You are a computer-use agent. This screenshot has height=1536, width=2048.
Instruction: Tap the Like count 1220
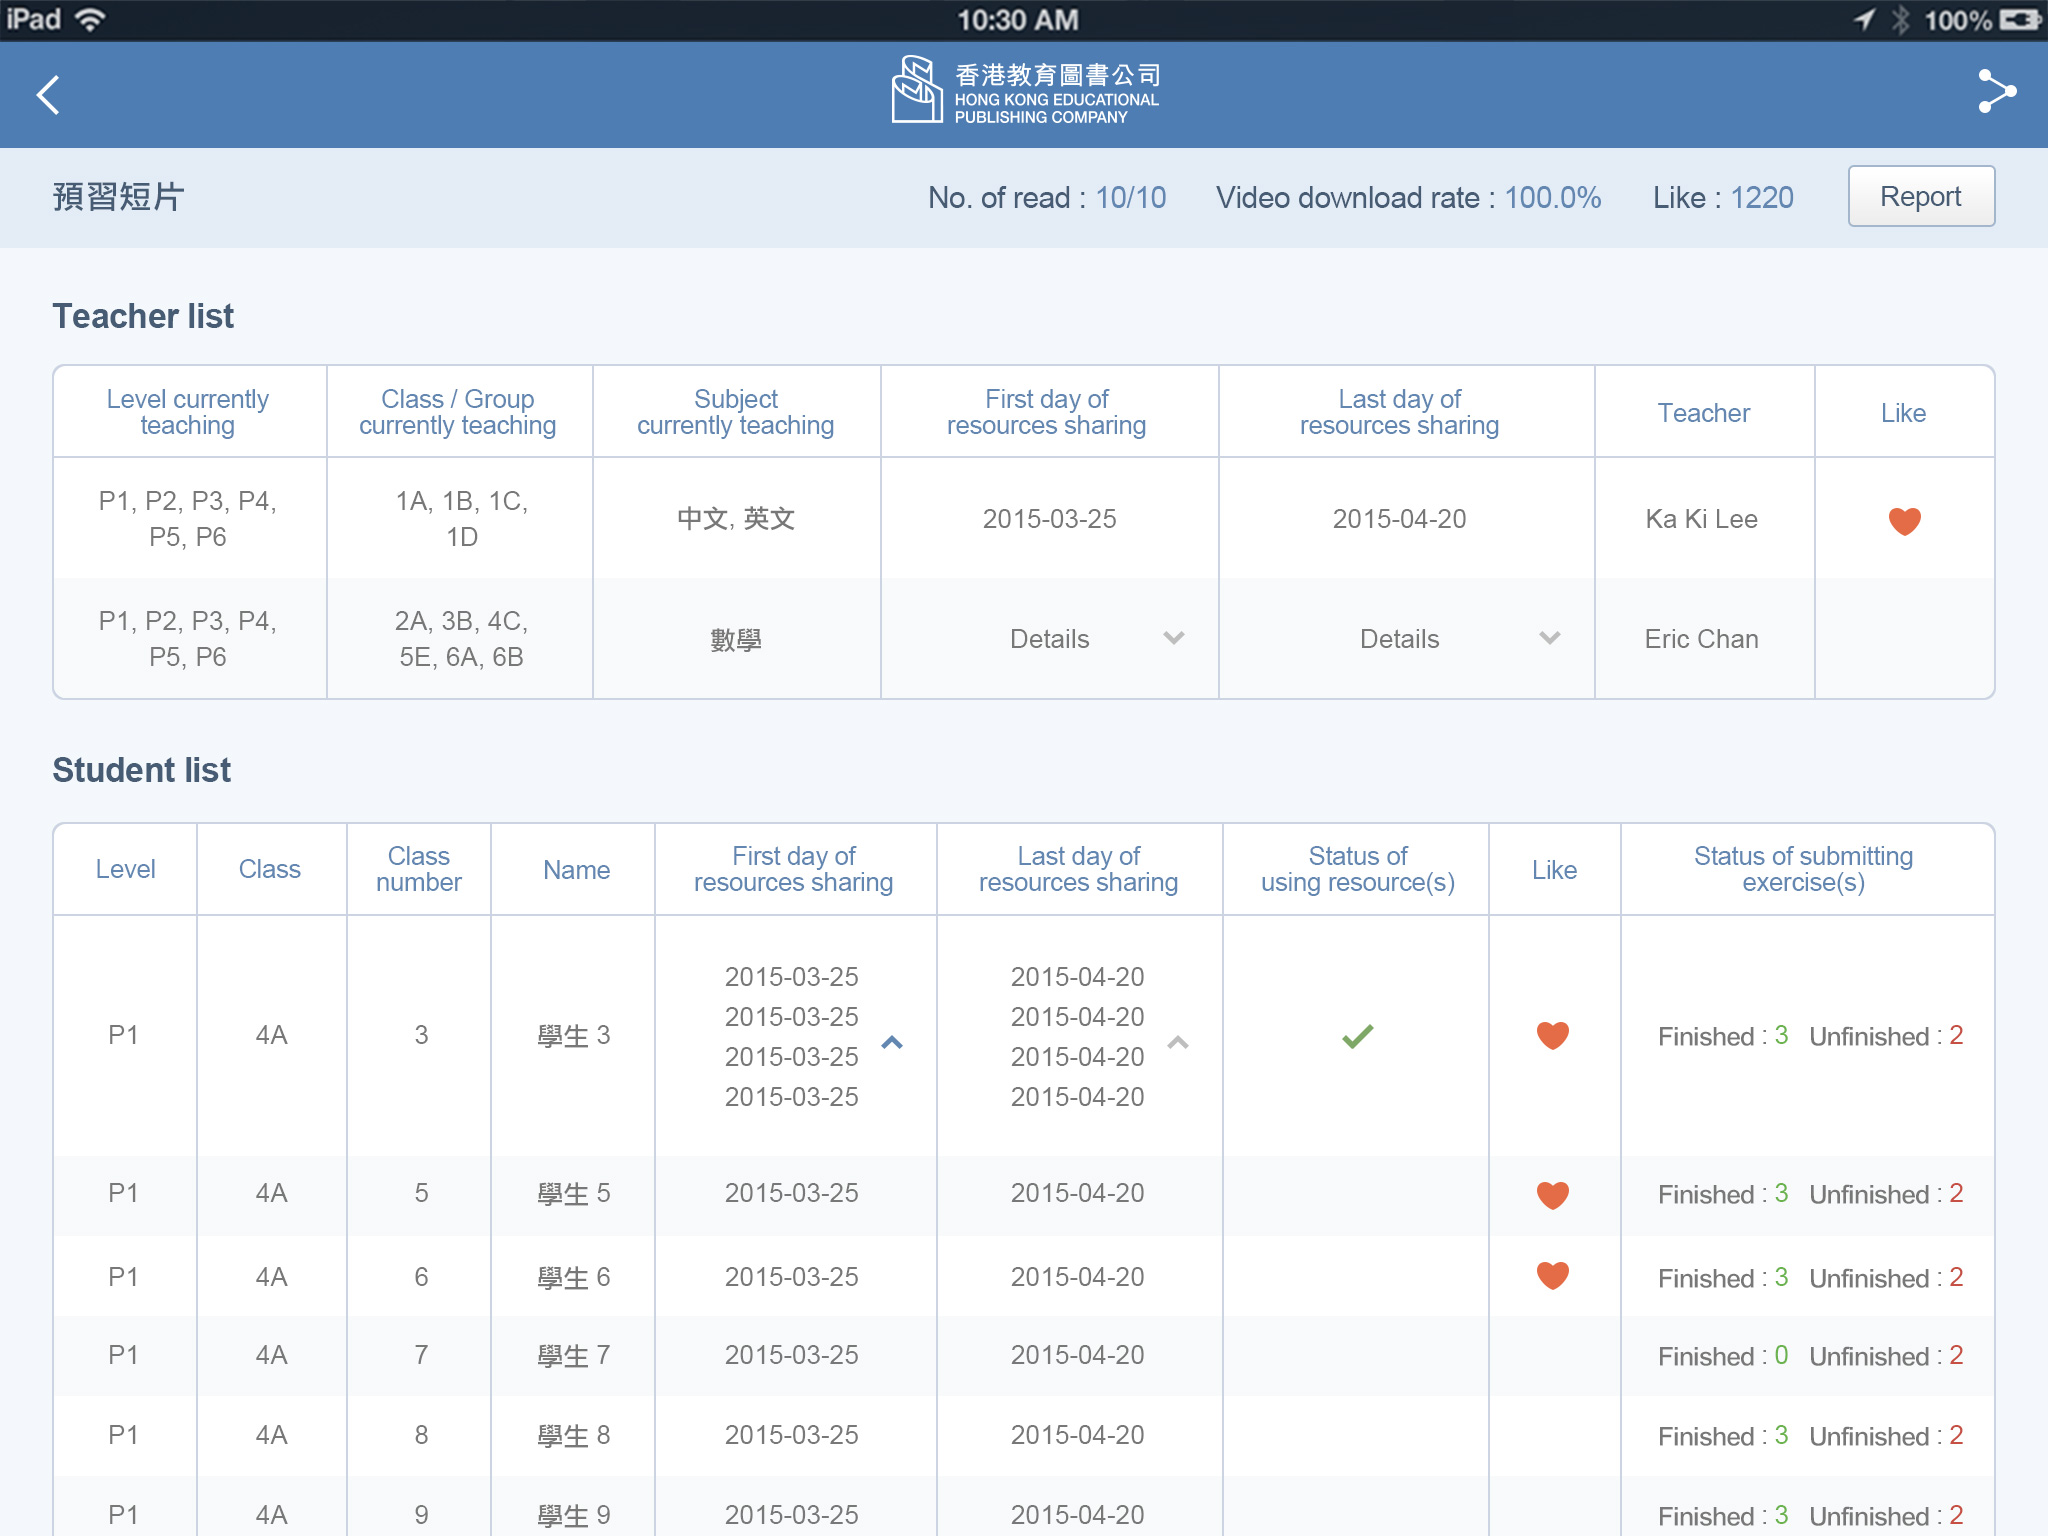tap(1761, 198)
